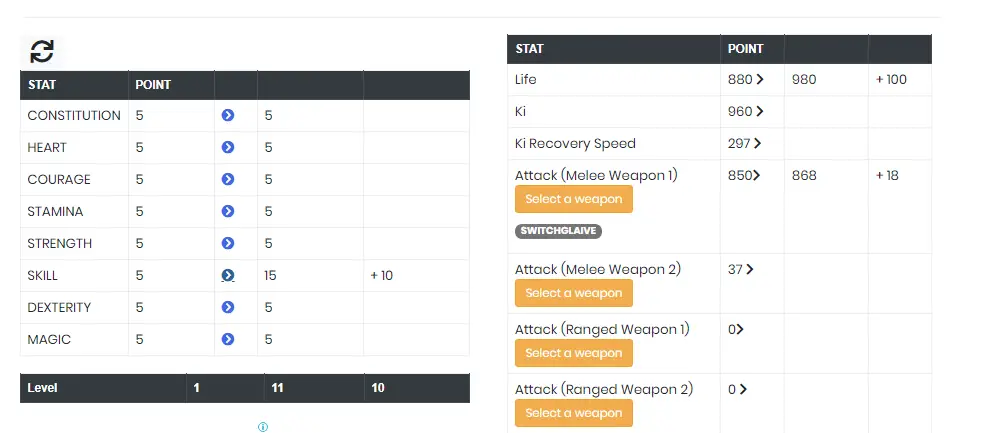
Task: Click STRENGTH blue arrow icon
Action: pyautogui.click(x=227, y=243)
